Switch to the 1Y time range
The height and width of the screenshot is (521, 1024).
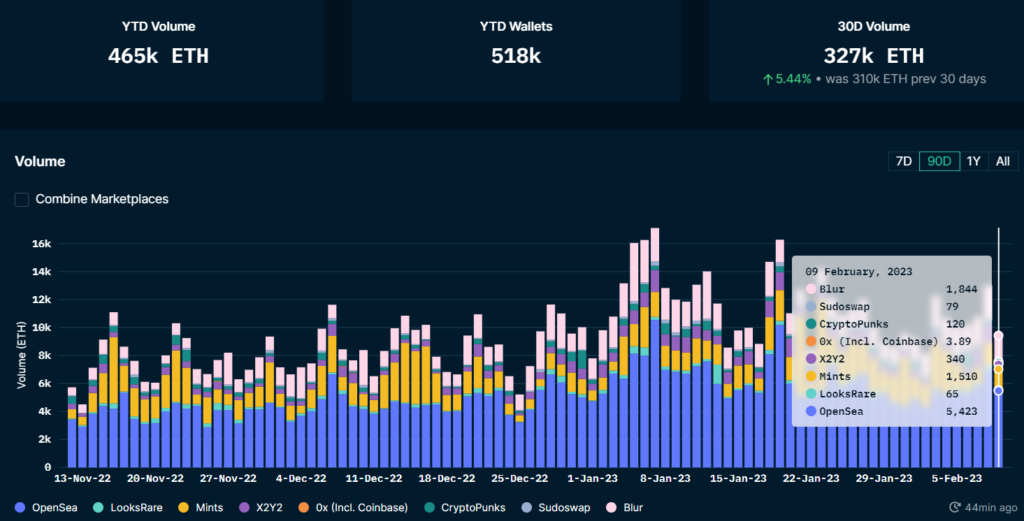[x=973, y=161]
